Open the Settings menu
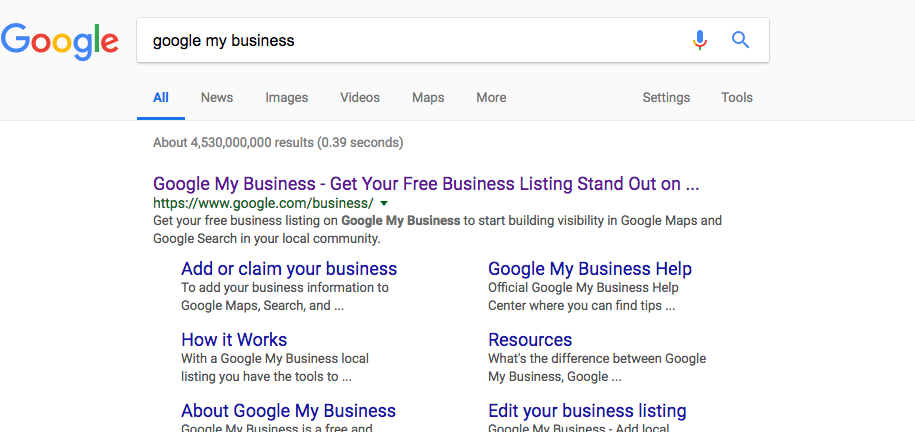 tap(666, 98)
